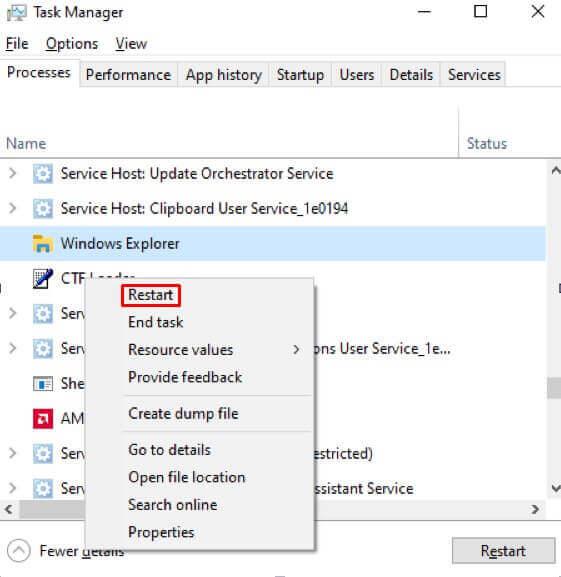Click the Restart button at bottom right
Image resolution: width=561 pixels, height=577 pixels.
[503, 551]
